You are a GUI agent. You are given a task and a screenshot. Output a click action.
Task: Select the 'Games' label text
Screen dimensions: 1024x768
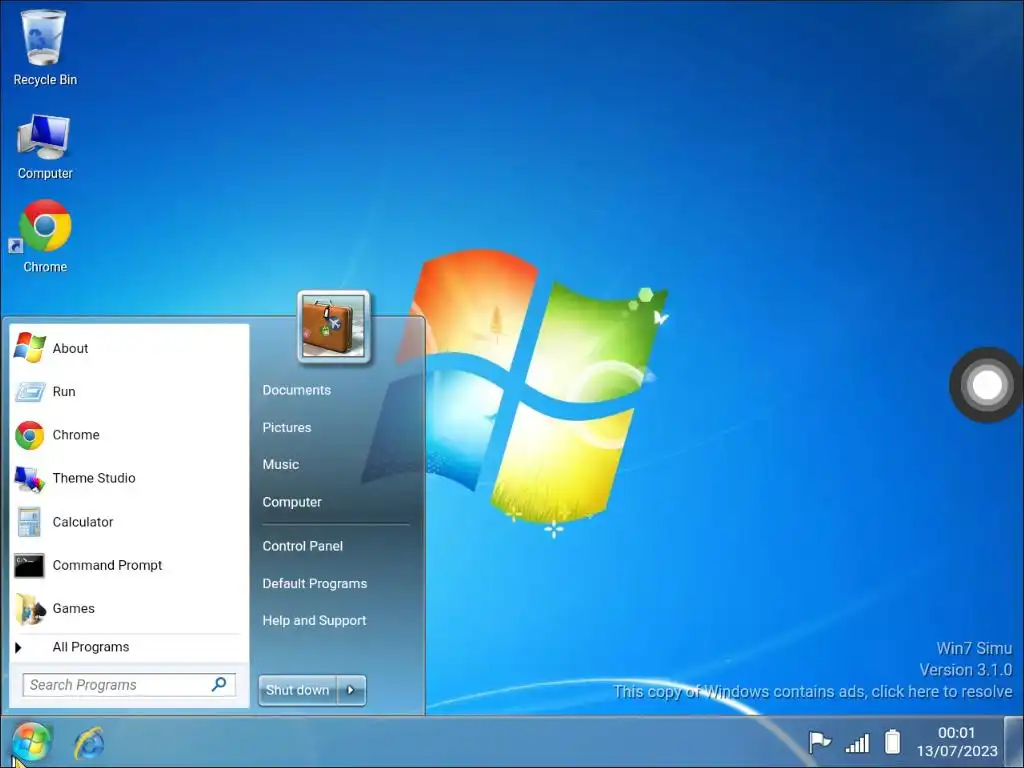click(74, 608)
